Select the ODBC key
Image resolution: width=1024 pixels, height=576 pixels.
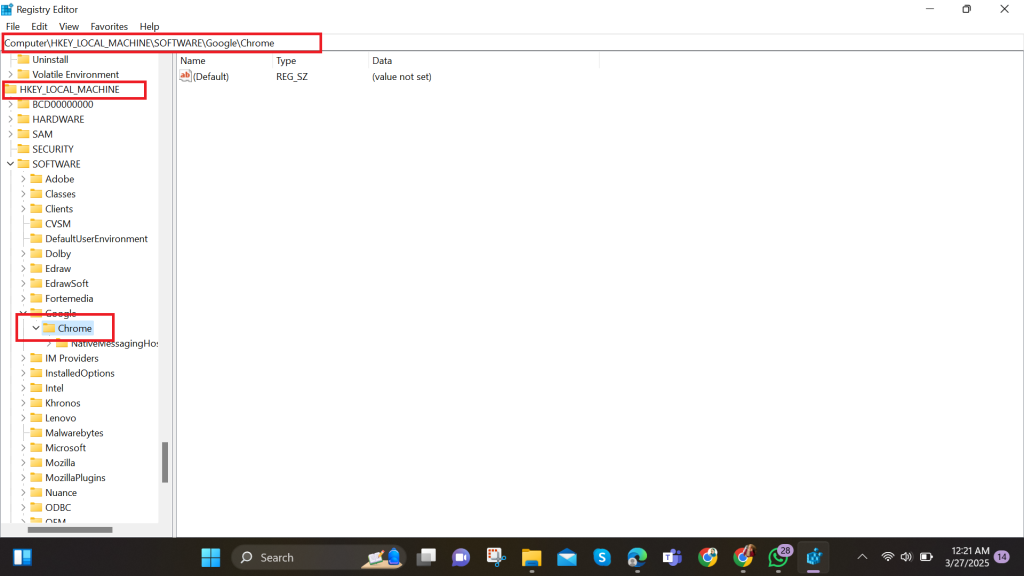(x=58, y=508)
